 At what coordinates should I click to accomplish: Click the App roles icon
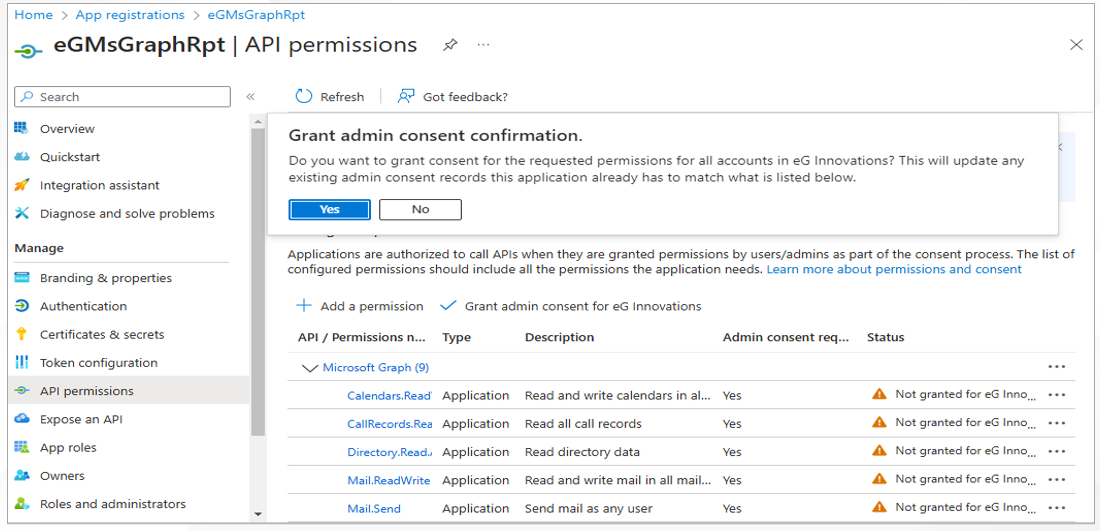click(22, 447)
